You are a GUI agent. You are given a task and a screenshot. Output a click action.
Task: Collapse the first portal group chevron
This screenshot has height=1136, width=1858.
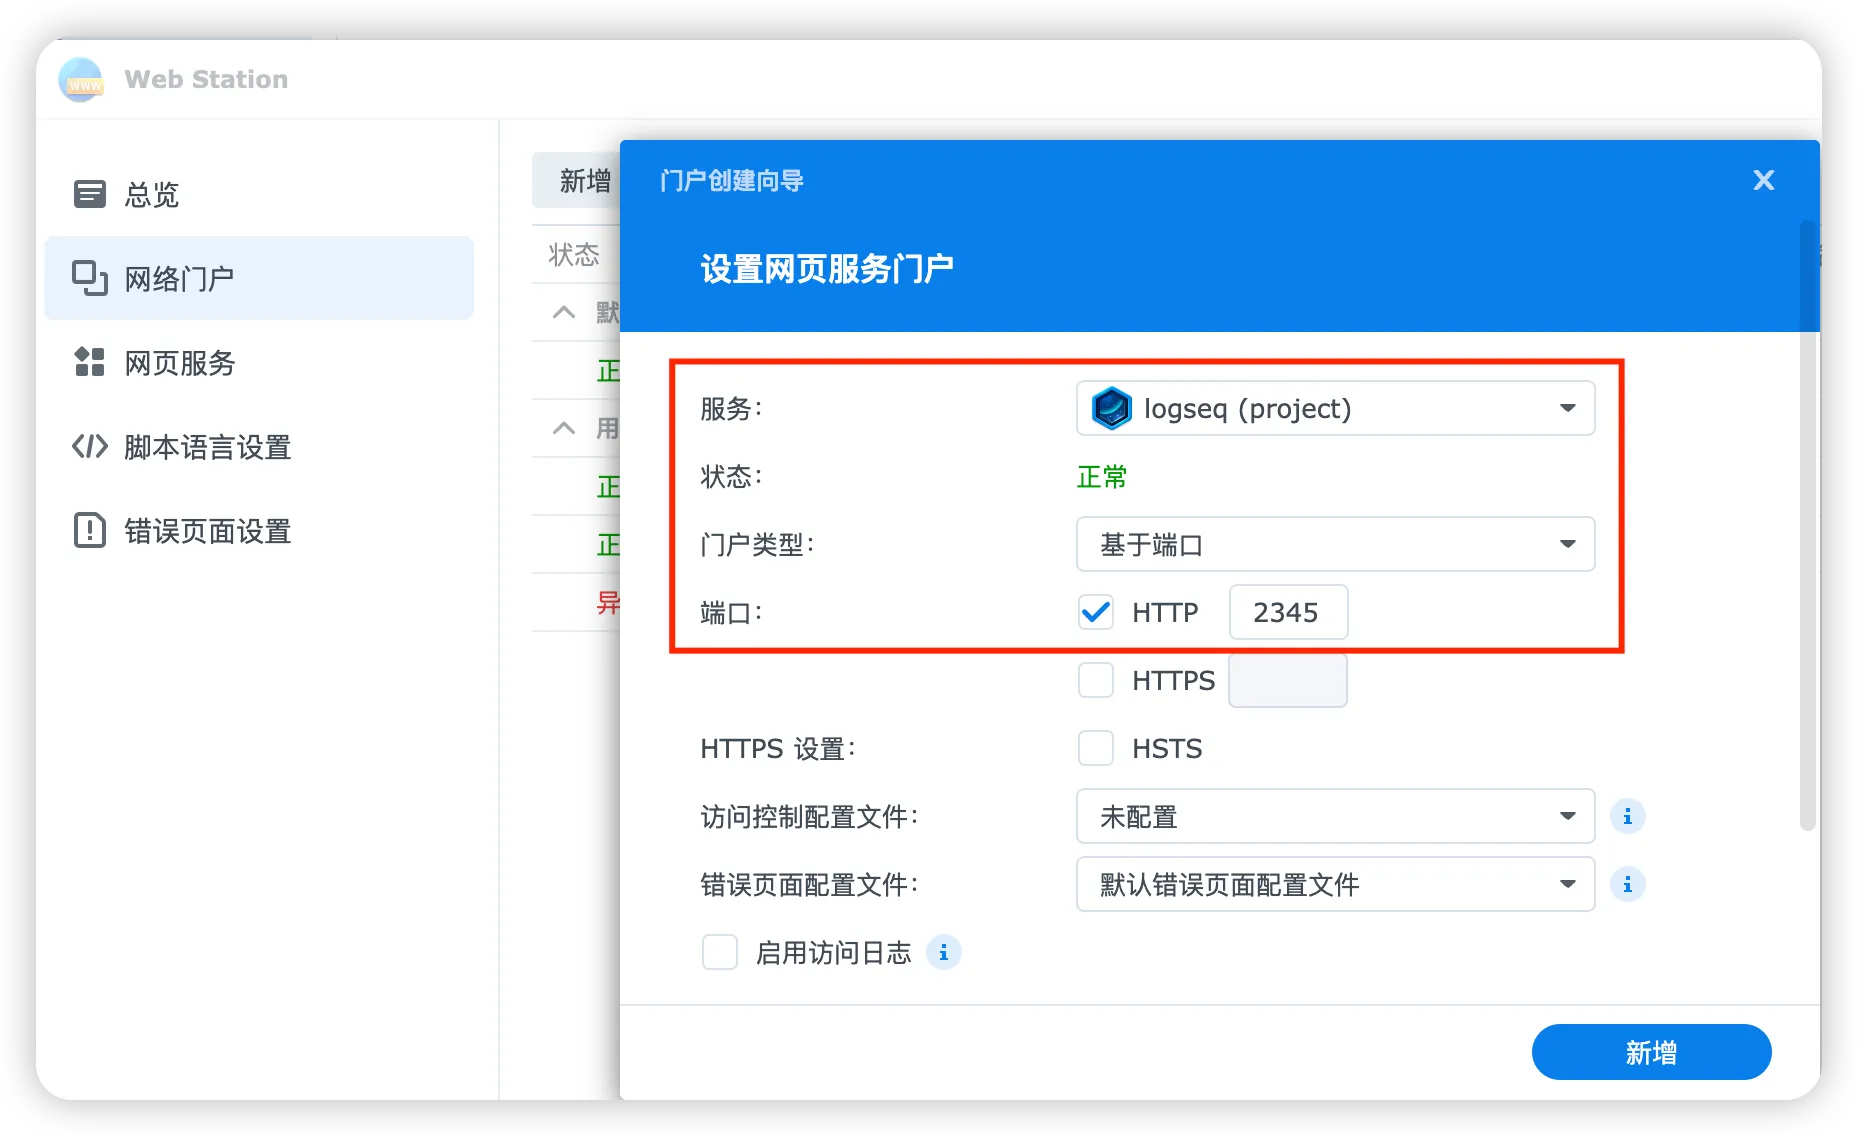tap(564, 312)
